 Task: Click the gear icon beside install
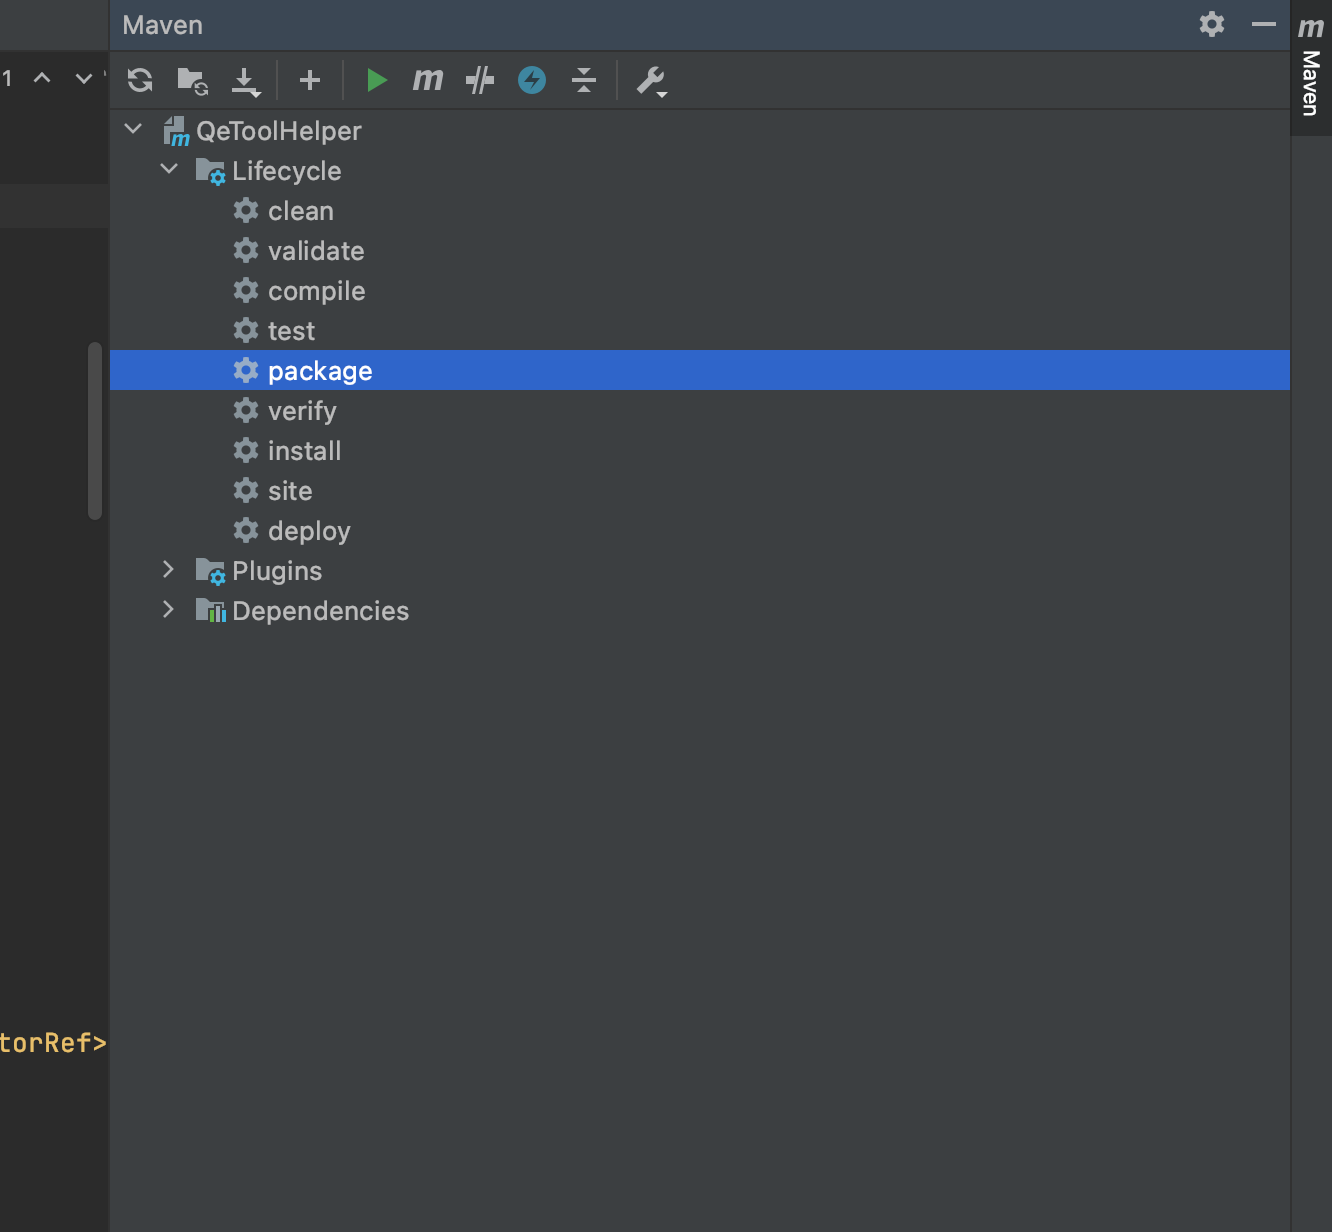click(246, 450)
